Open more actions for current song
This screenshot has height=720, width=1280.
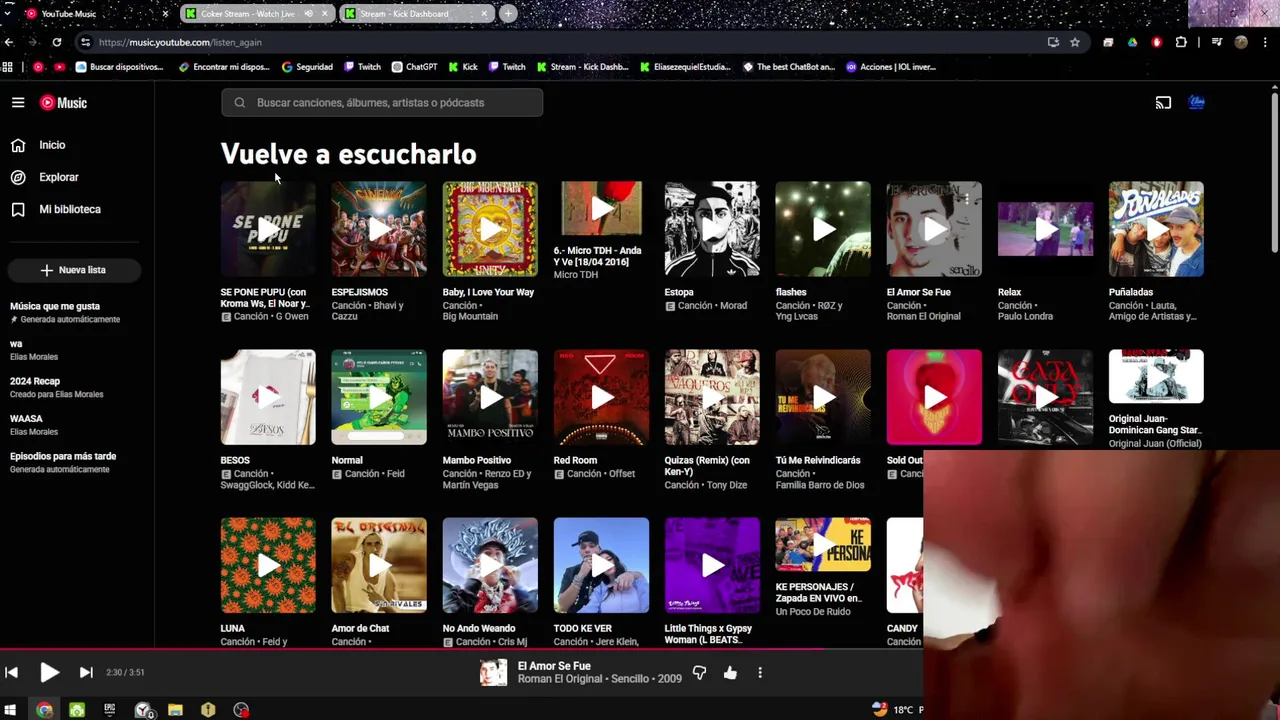point(760,673)
